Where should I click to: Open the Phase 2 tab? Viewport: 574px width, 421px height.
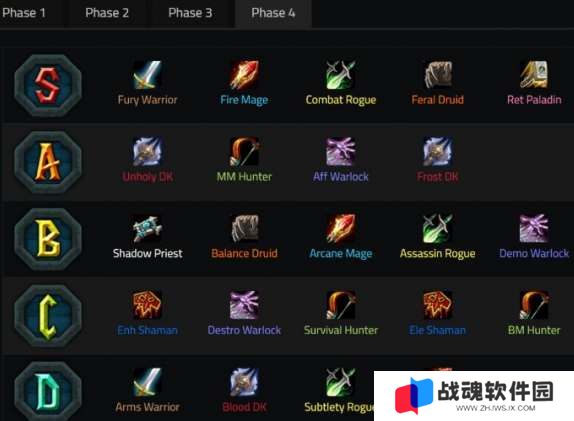tap(107, 13)
